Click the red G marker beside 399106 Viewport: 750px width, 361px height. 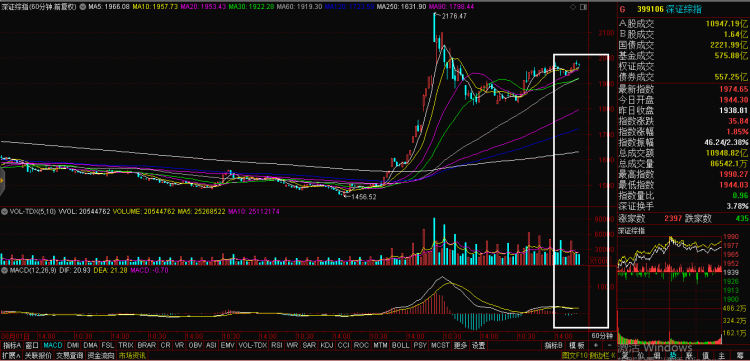tap(622, 10)
